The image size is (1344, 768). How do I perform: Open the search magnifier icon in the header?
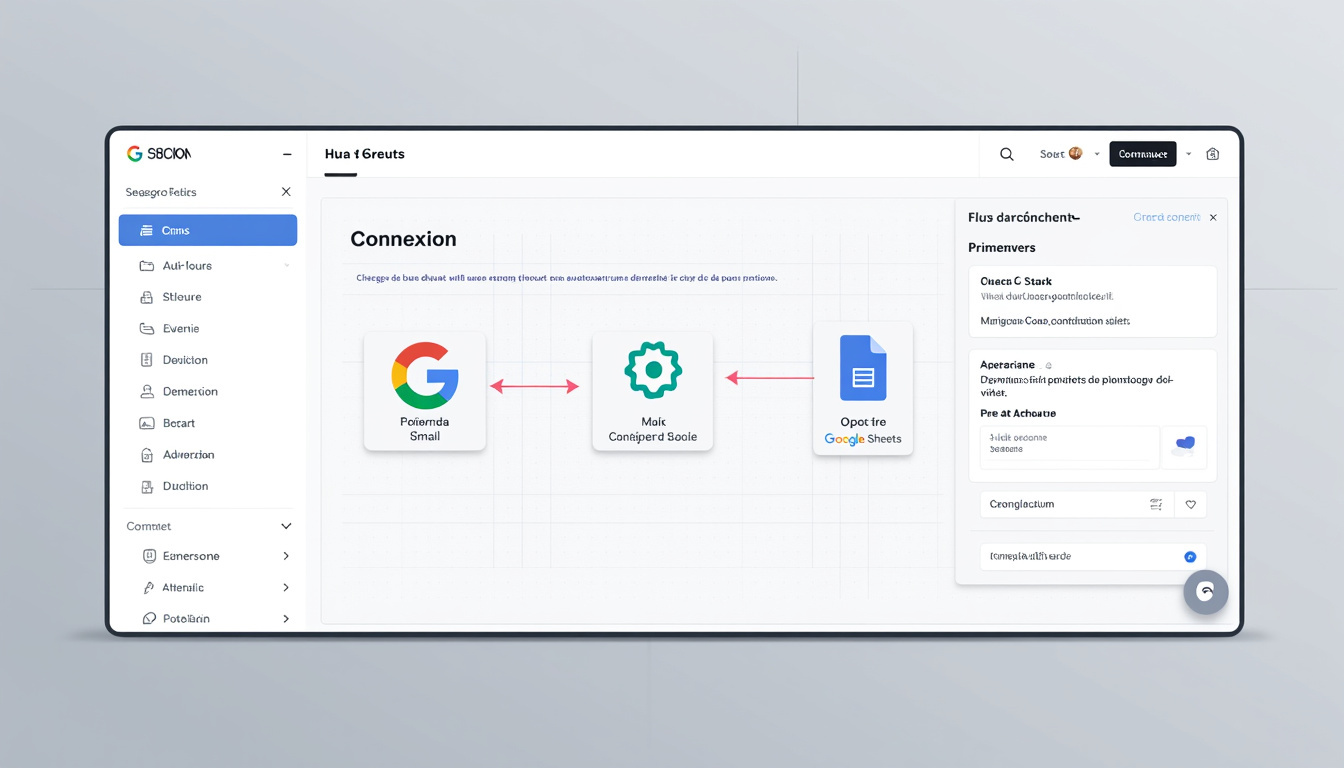click(1007, 154)
